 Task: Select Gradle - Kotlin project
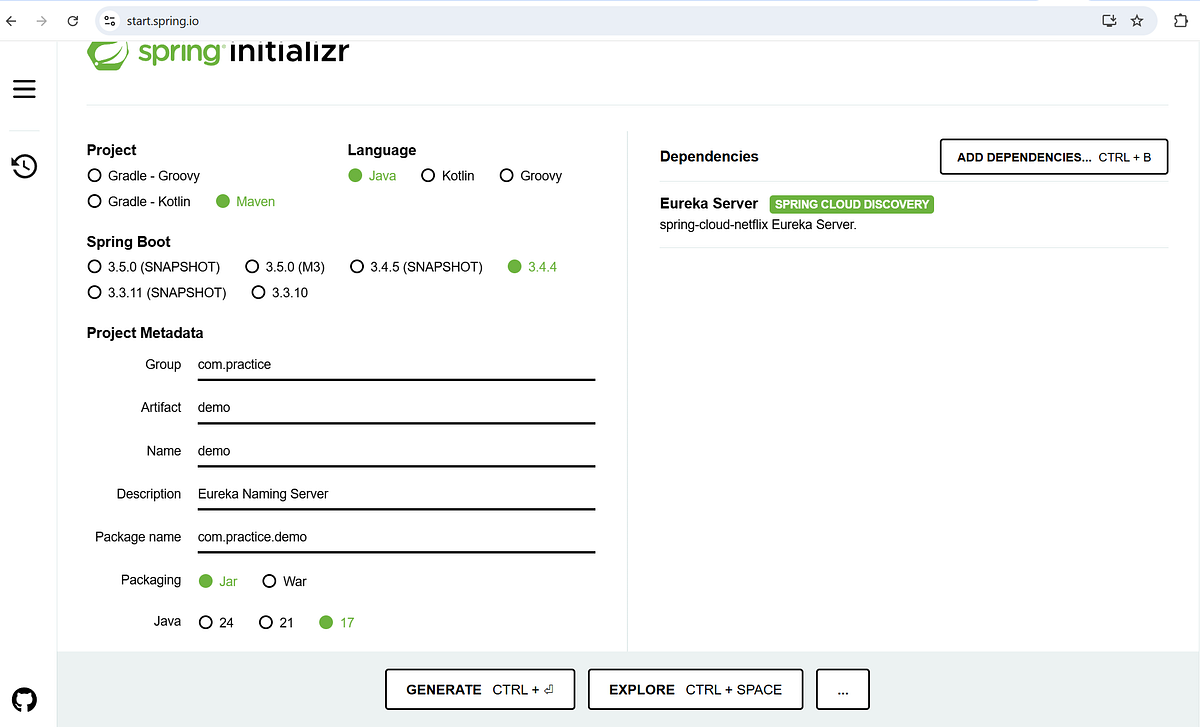pos(138,201)
